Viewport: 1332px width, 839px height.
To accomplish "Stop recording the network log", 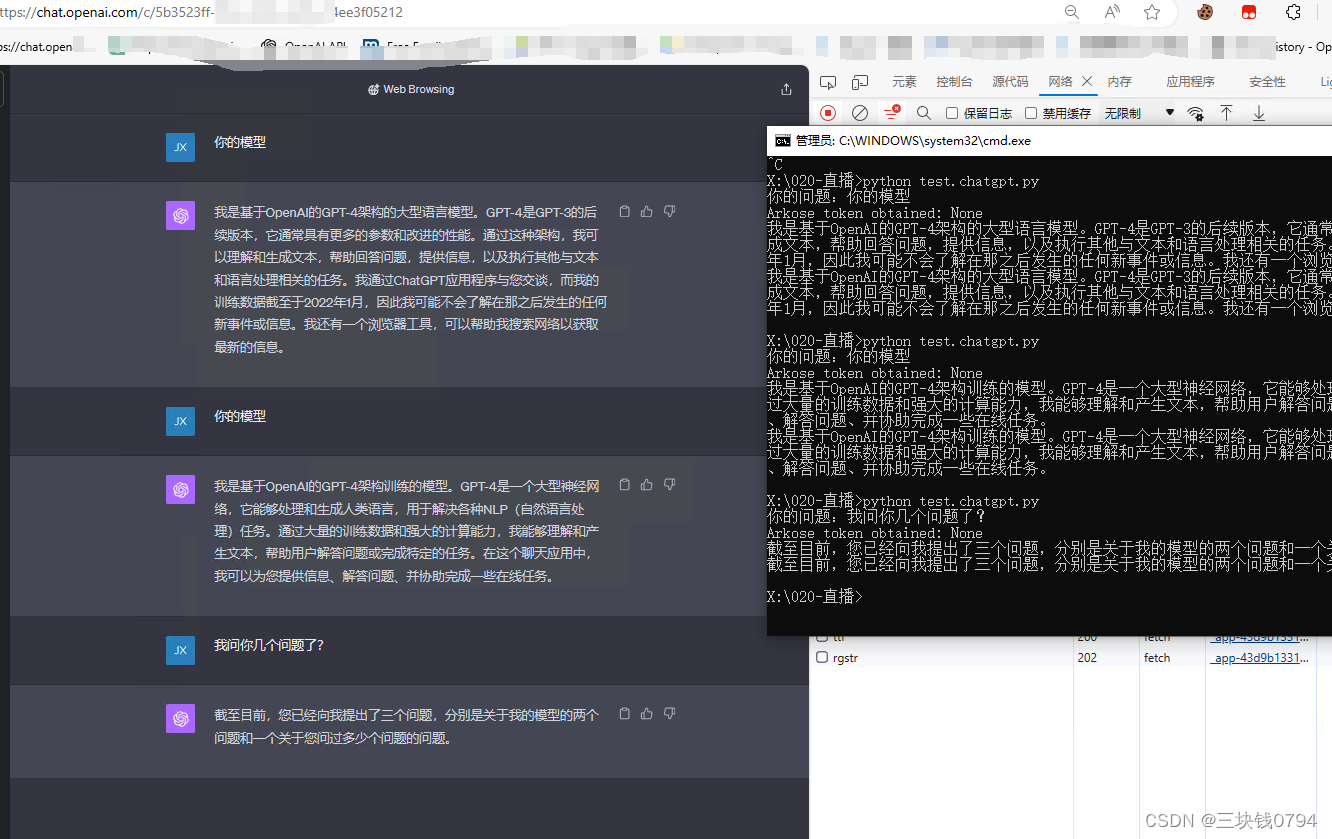I will [x=828, y=113].
